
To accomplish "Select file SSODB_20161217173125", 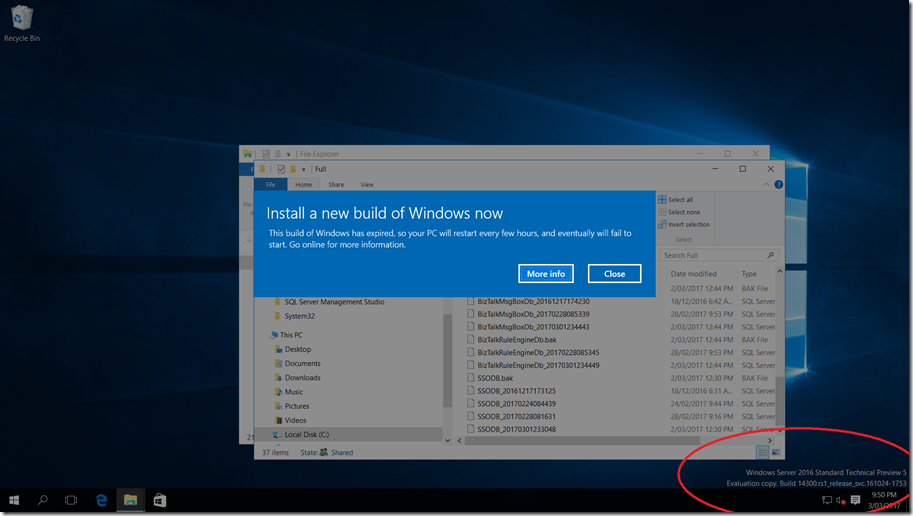I will [516, 391].
